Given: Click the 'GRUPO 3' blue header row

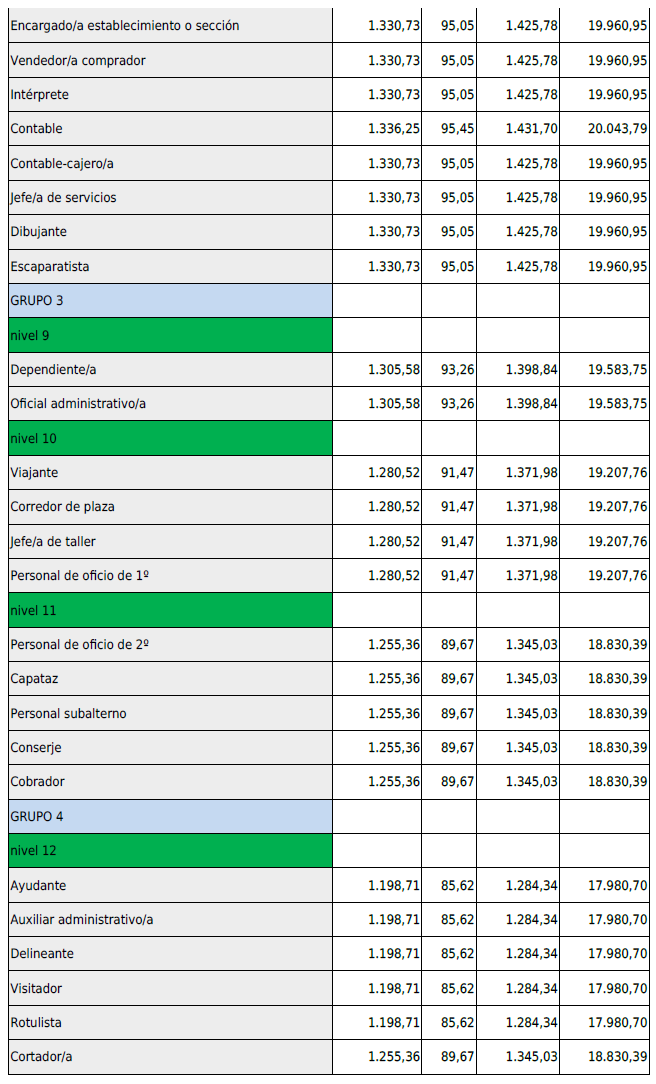Looking at the screenshot, I should click(x=170, y=300).
